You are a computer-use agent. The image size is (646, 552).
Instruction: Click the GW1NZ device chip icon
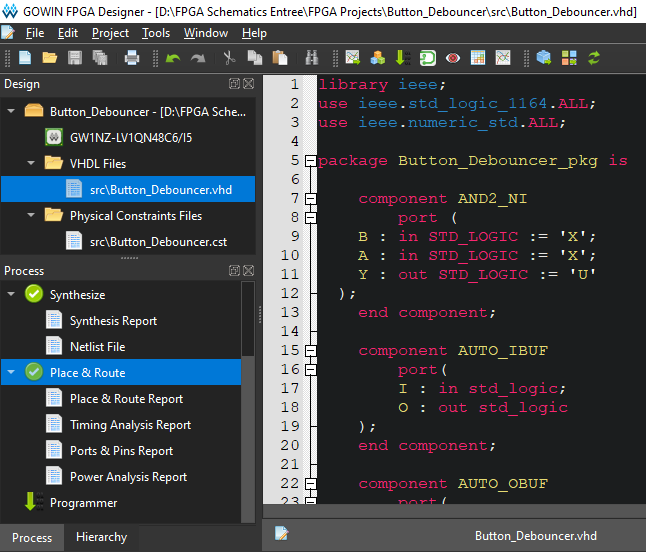pyautogui.click(x=54, y=137)
